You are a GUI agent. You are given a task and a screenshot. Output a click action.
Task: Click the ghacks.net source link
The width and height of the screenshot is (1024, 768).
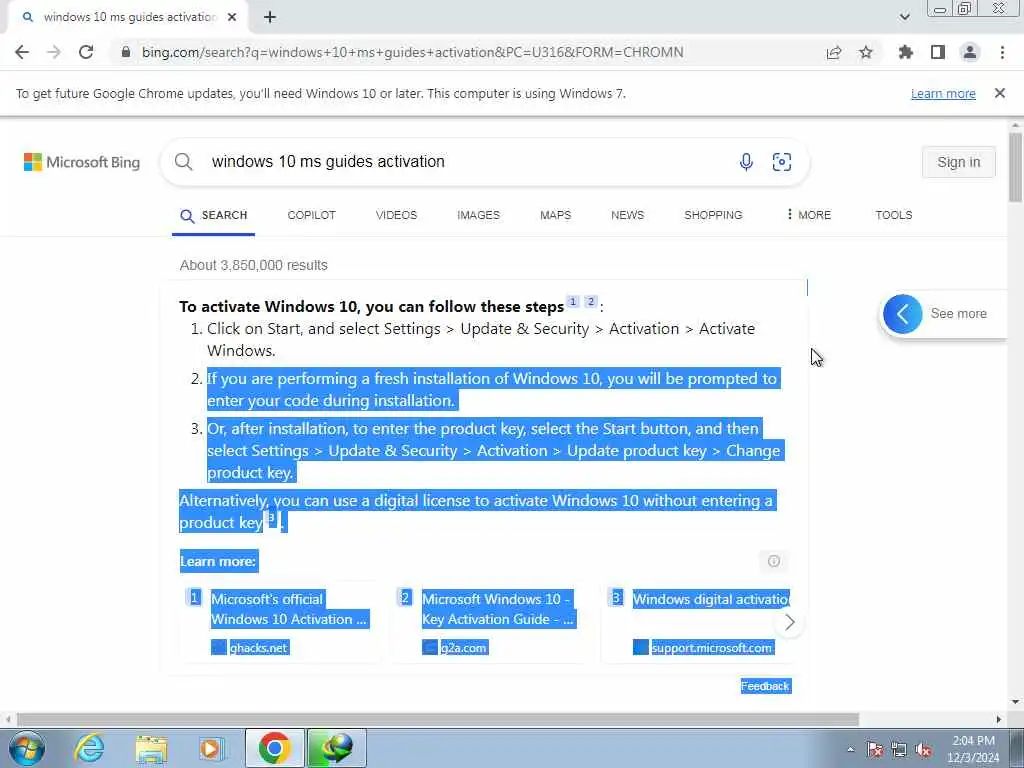point(259,648)
